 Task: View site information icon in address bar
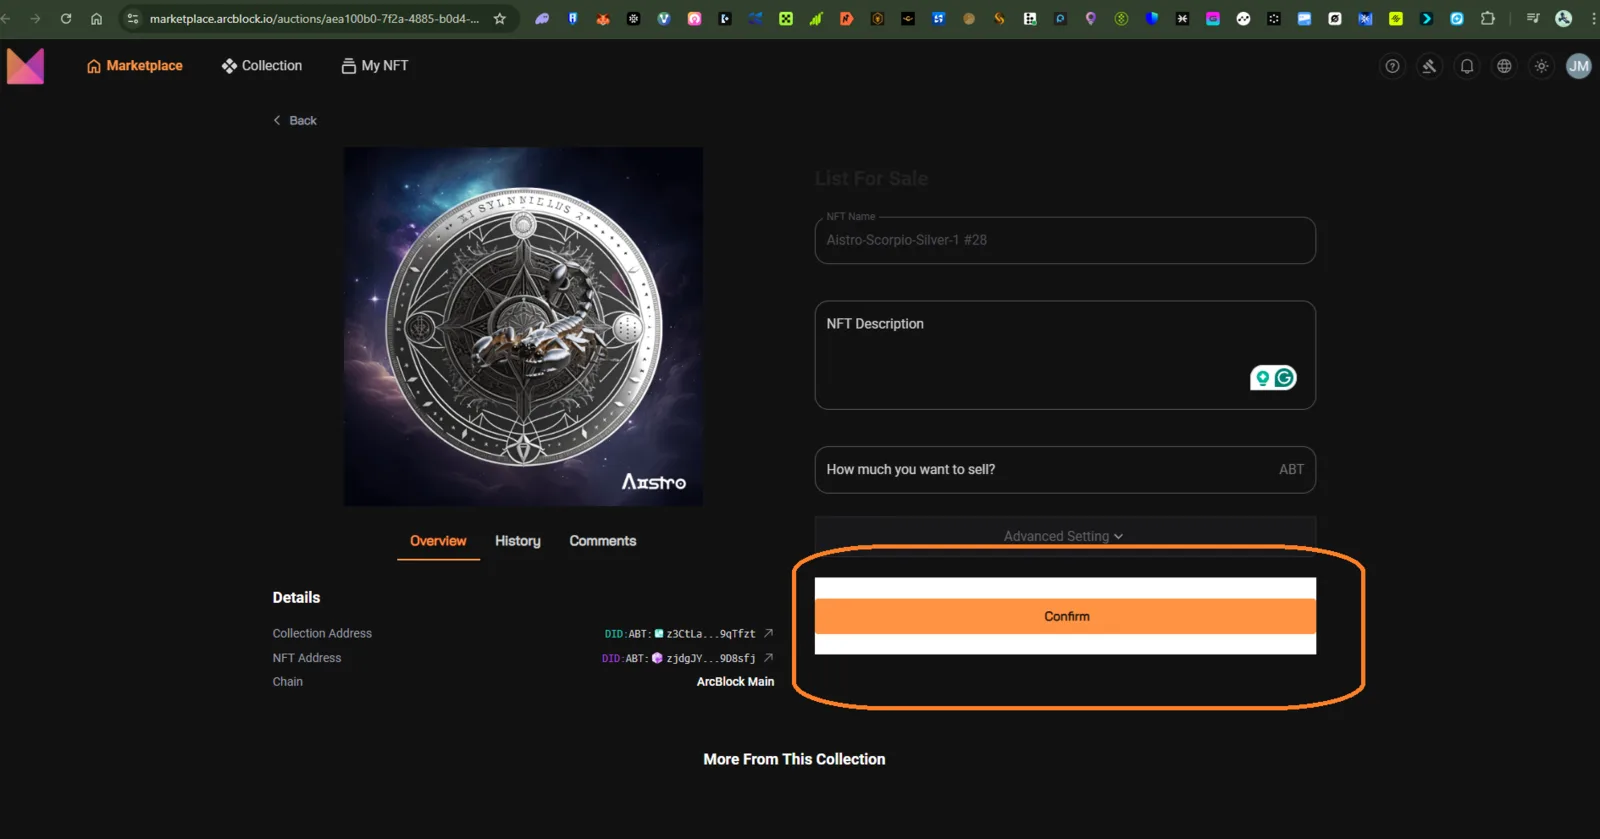click(133, 18)
